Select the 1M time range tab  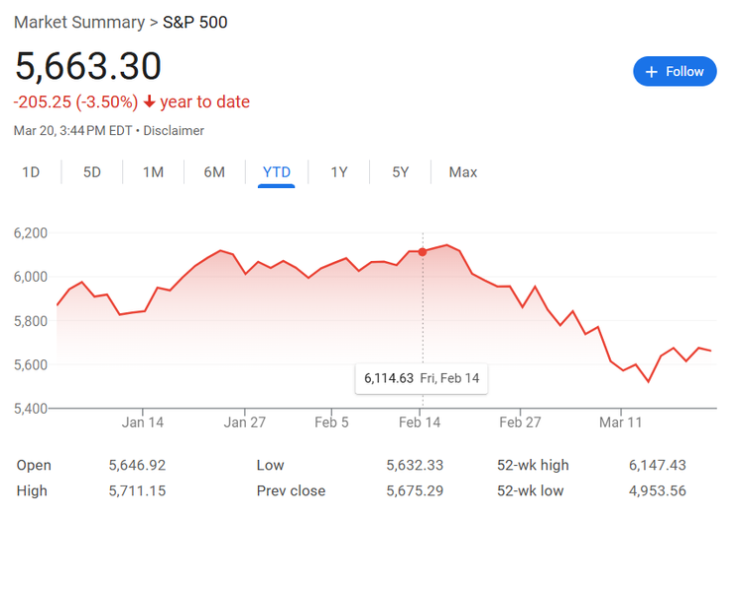[x=153, y=172]
